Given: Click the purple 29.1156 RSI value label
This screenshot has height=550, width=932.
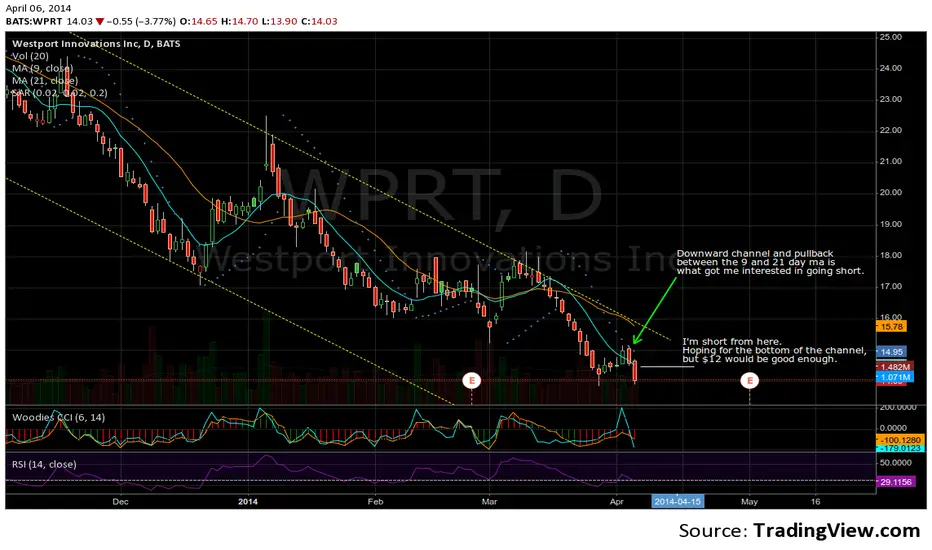Looking at the screenshot, I should [x=896, y=482].
